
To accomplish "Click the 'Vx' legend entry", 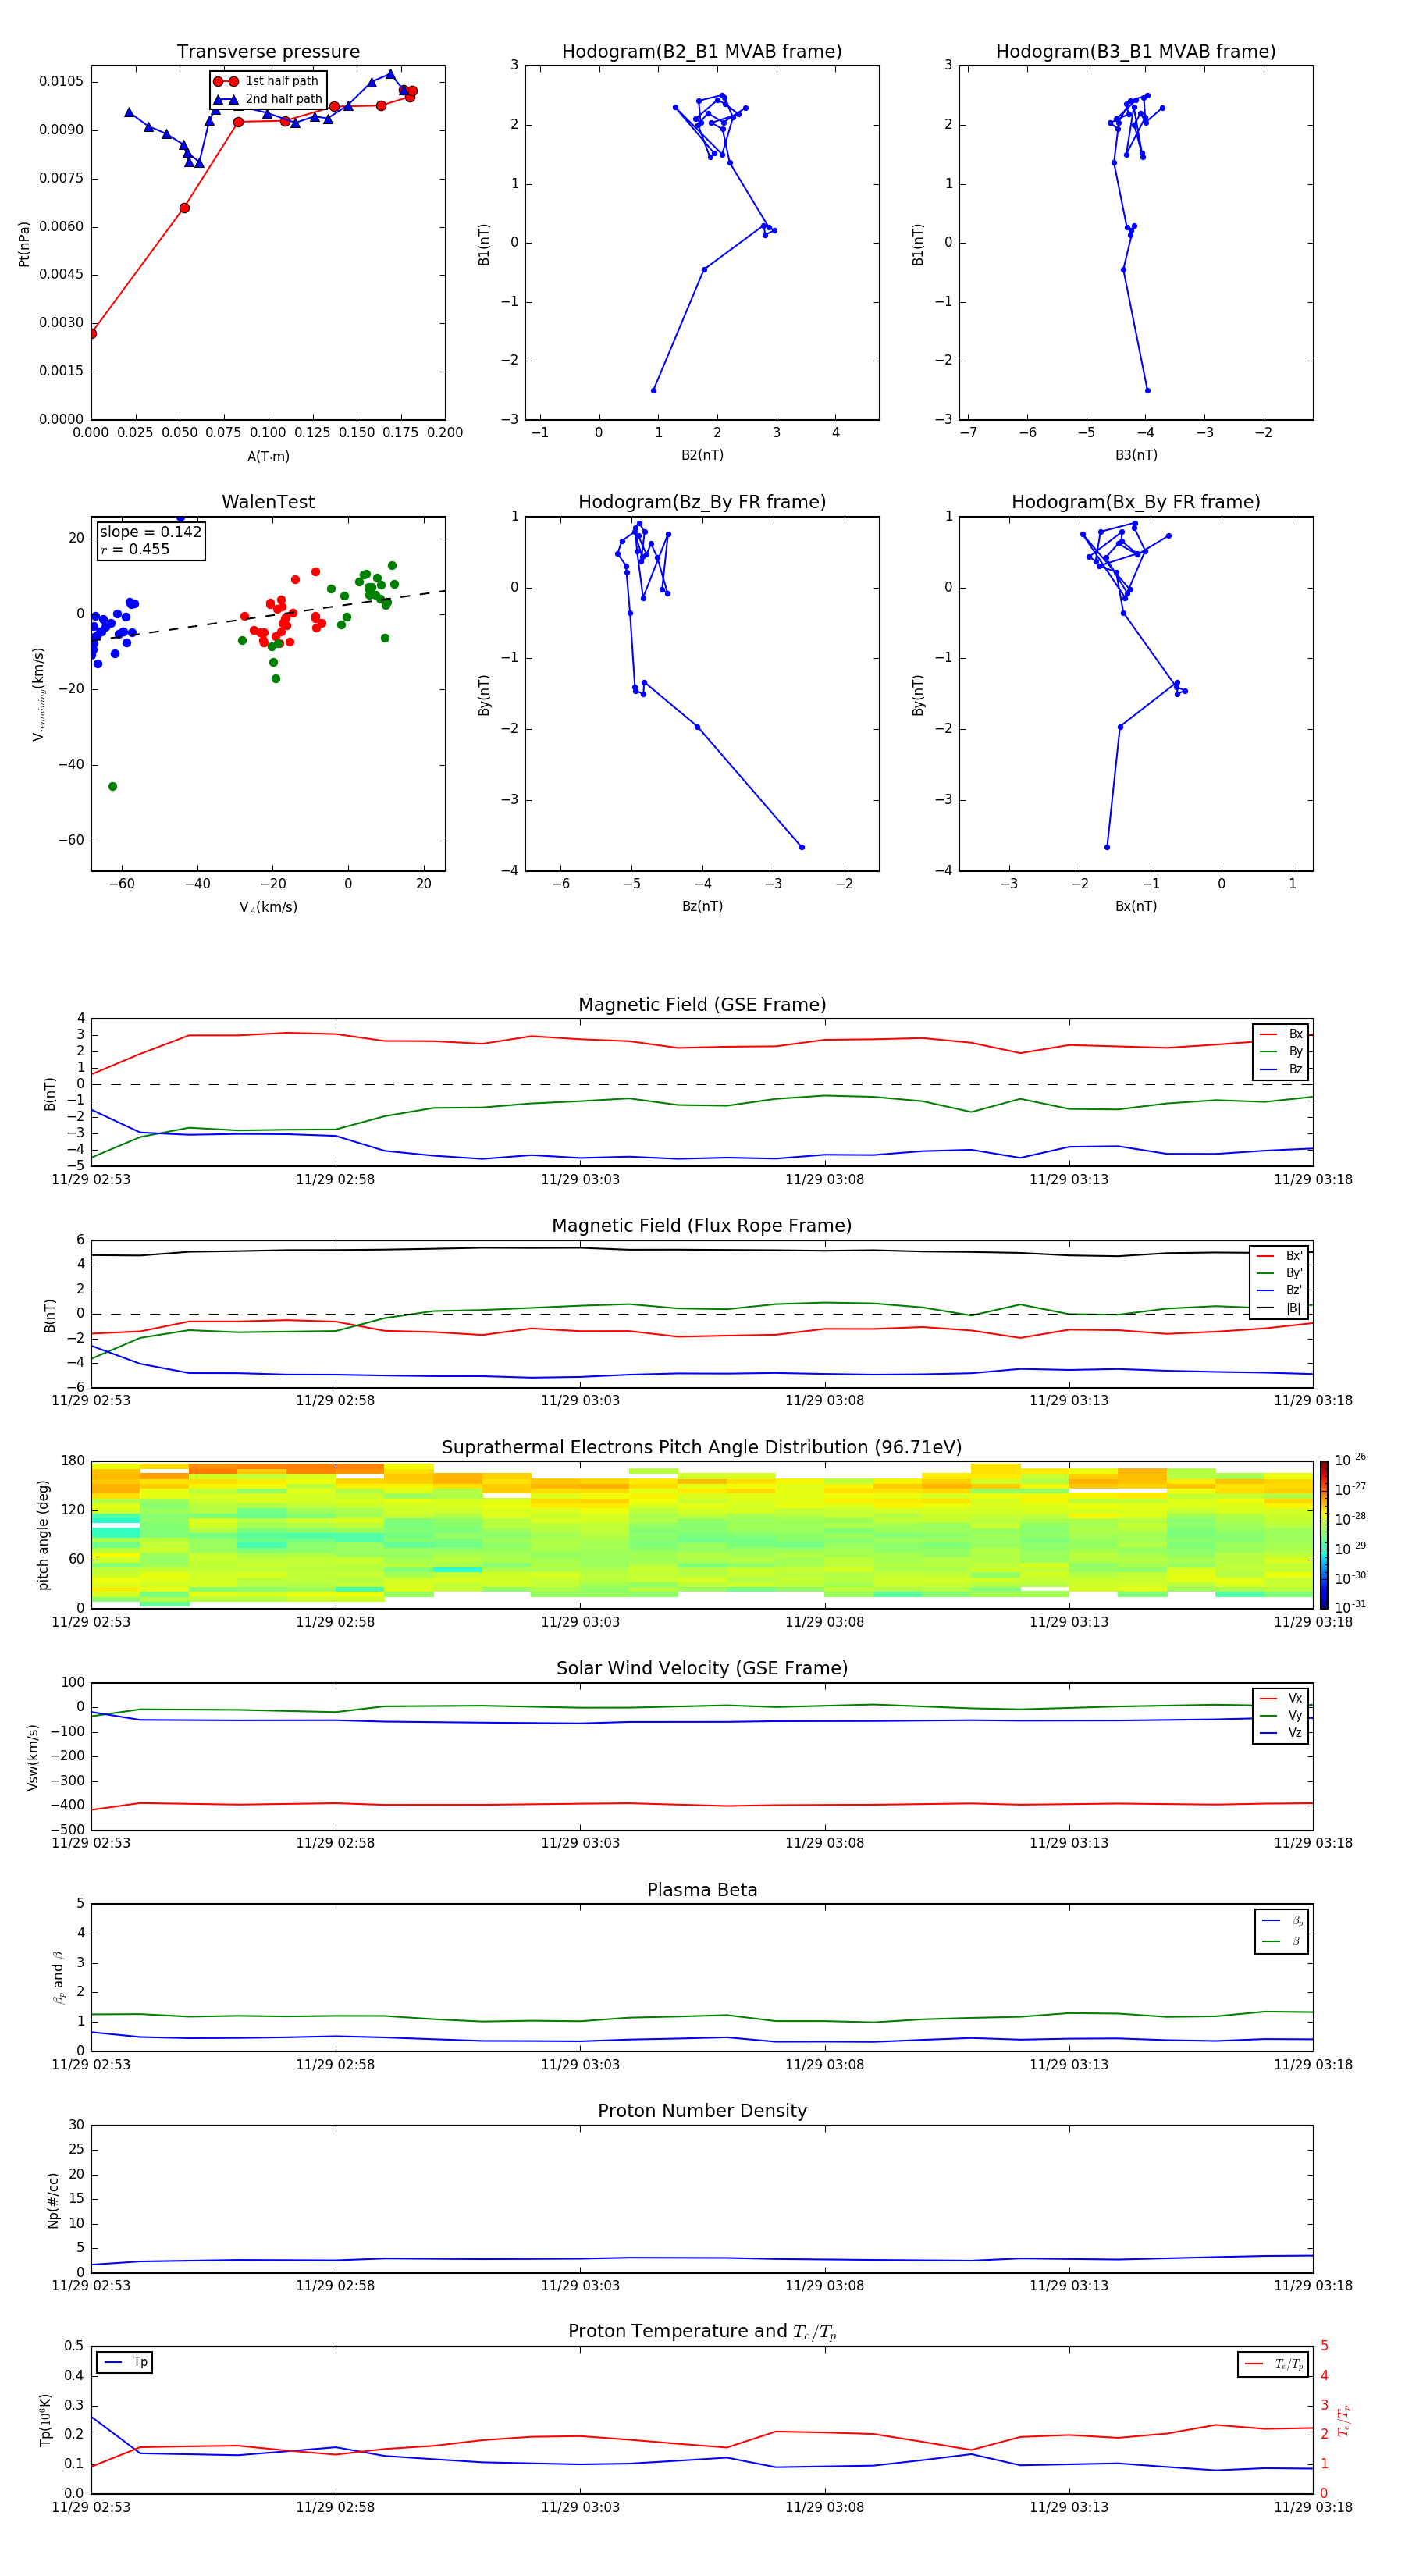I will [x=1281, y=1698].
